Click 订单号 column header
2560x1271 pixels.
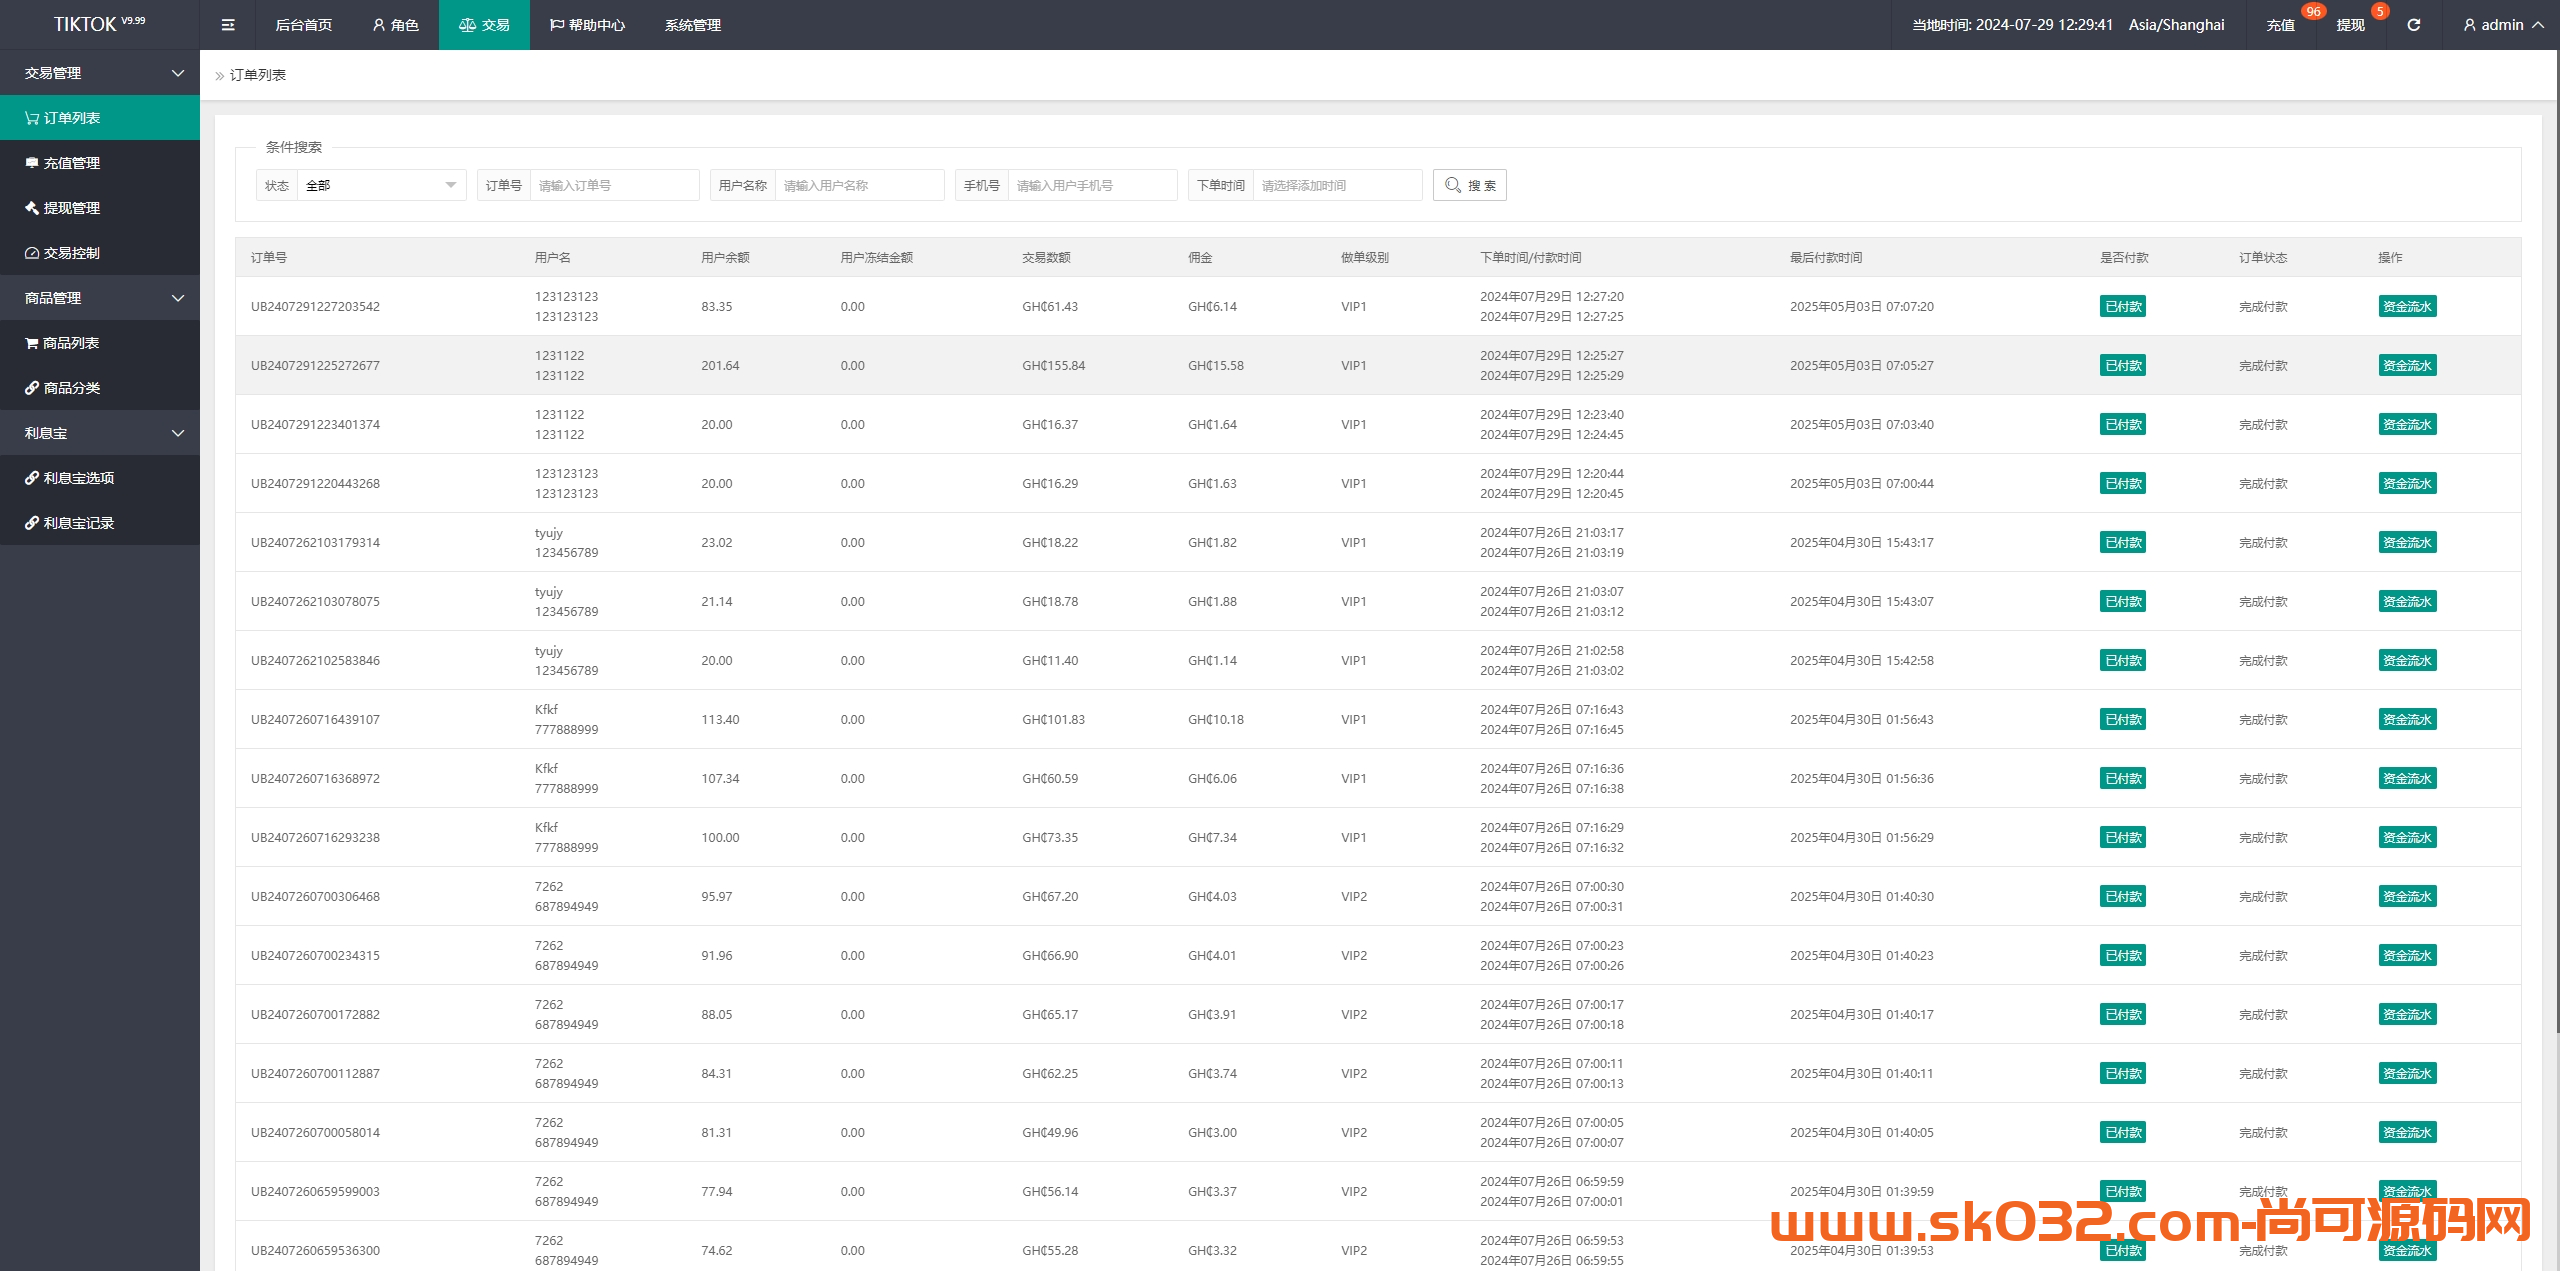[x=269, y=257]
